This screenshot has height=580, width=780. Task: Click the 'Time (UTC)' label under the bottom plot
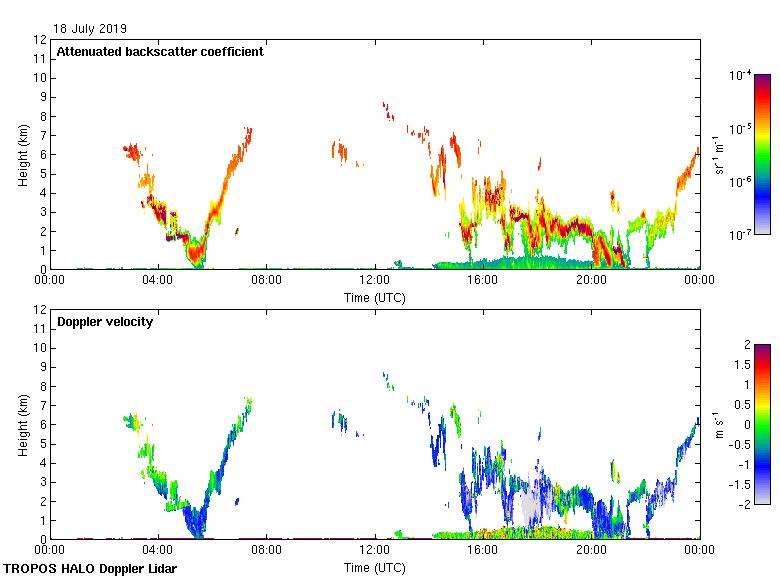click(x=375, y=568)
